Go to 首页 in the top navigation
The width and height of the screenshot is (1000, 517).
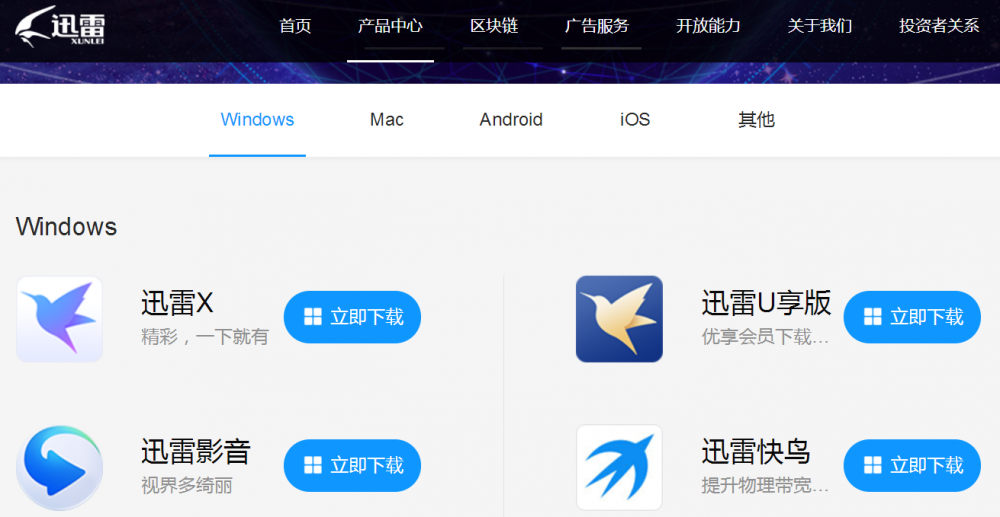[295, 26]
